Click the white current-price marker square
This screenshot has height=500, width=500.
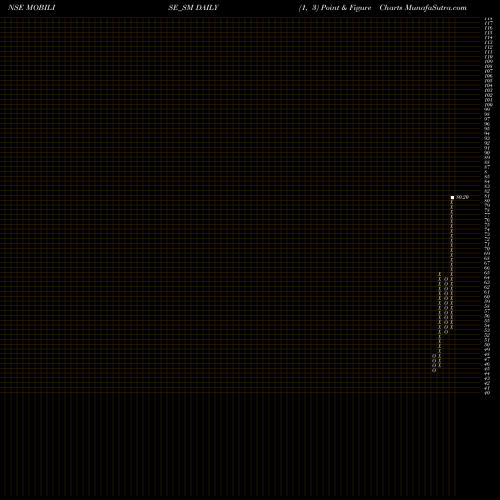pyautogui.click(x=452, y=197)
